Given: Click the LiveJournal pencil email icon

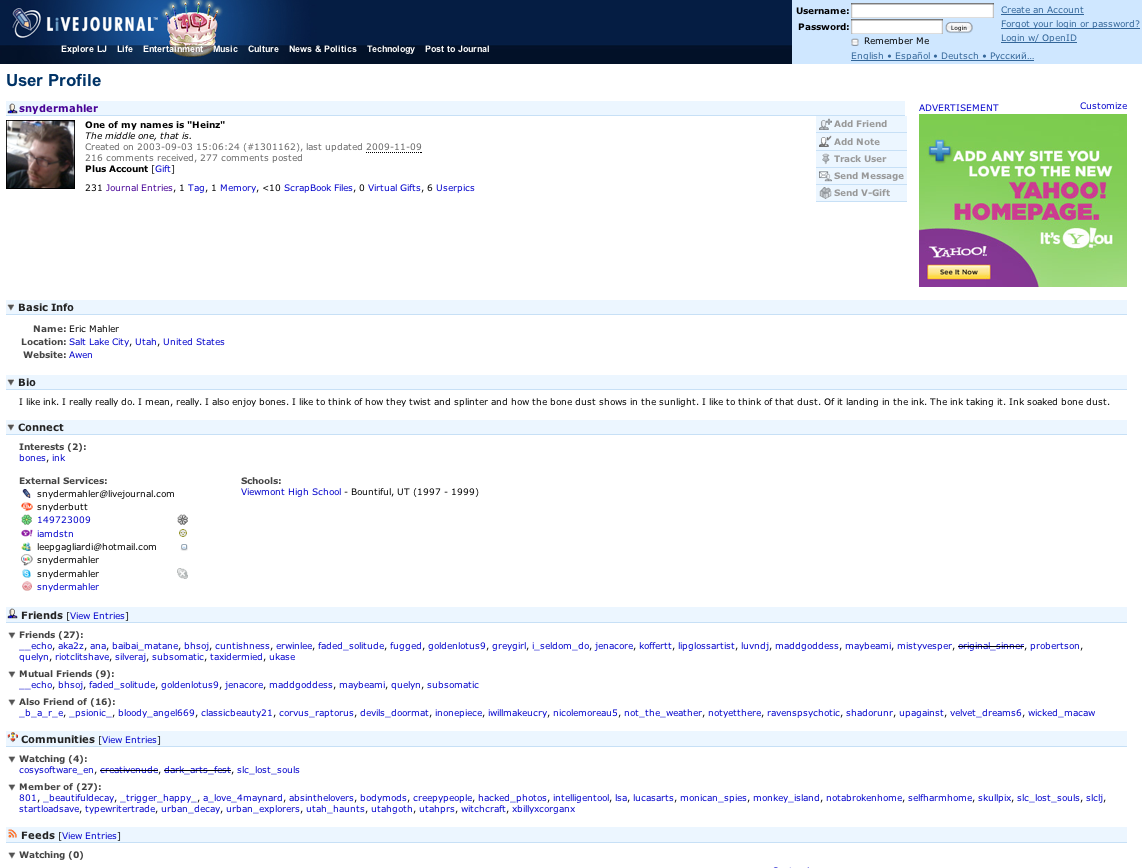Looking at the screenshot, I should pos(26,494).
